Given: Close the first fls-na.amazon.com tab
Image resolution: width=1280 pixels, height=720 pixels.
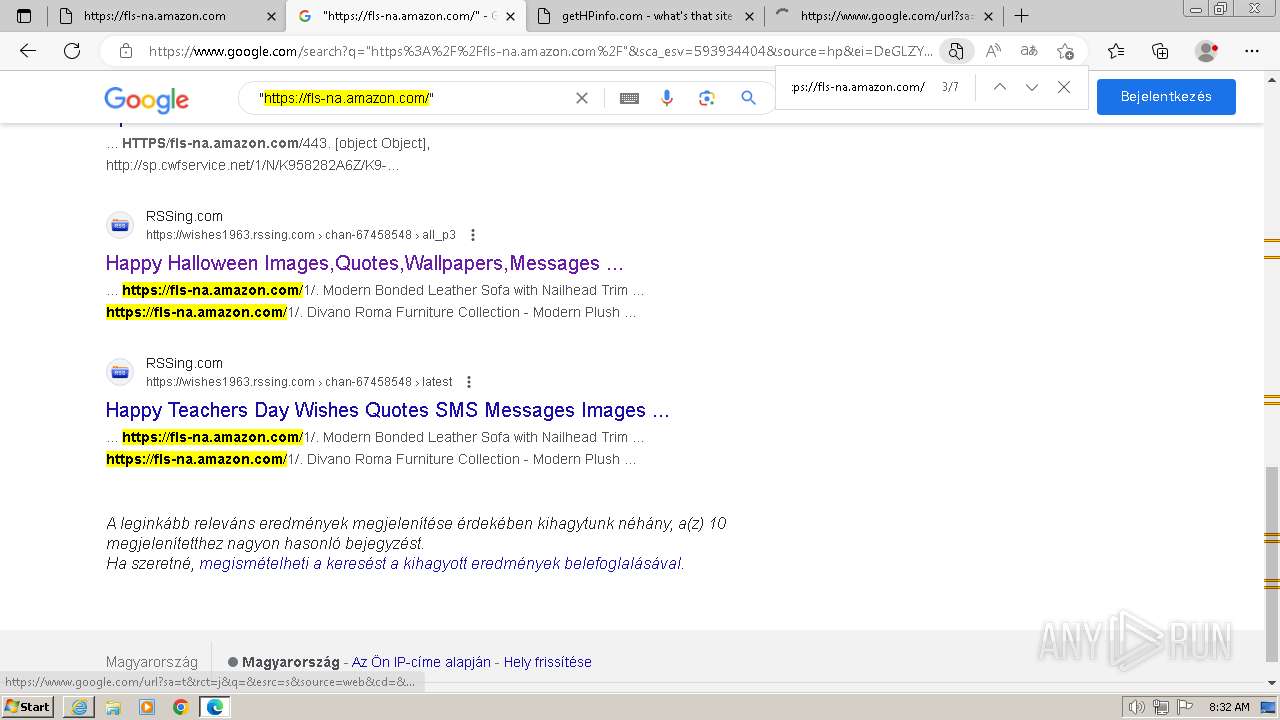Looking at the screenshot, I should [271, 16].
